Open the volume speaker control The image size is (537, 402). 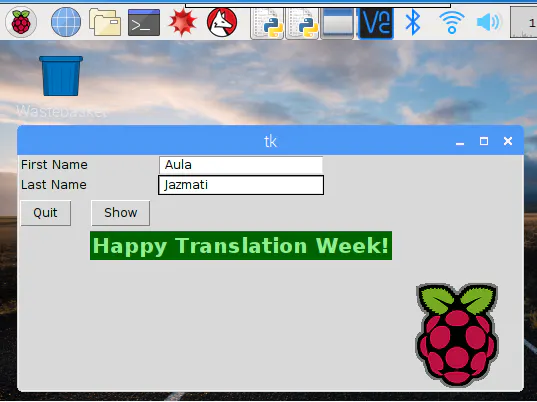click(x=488, y=23)
